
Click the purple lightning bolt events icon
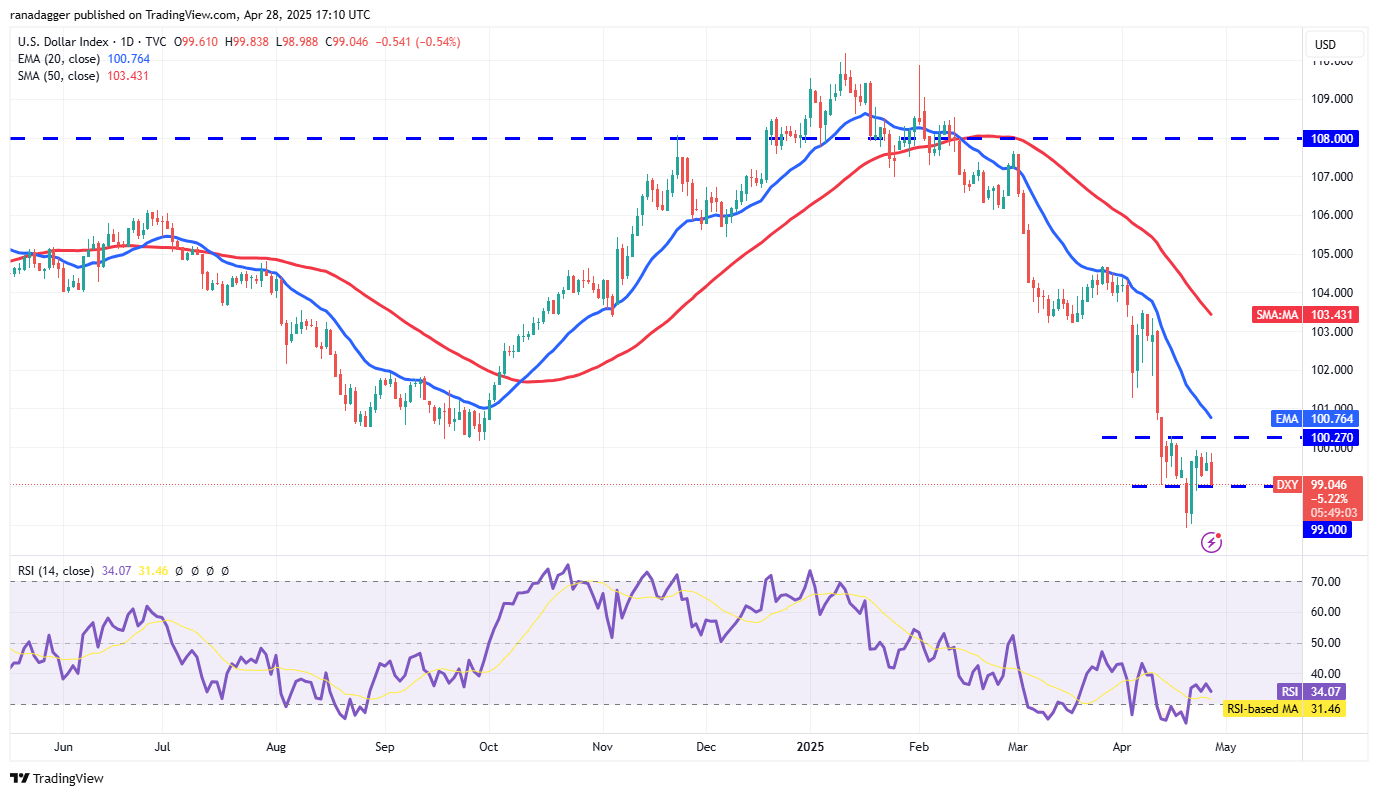(x=1212, y=541)
